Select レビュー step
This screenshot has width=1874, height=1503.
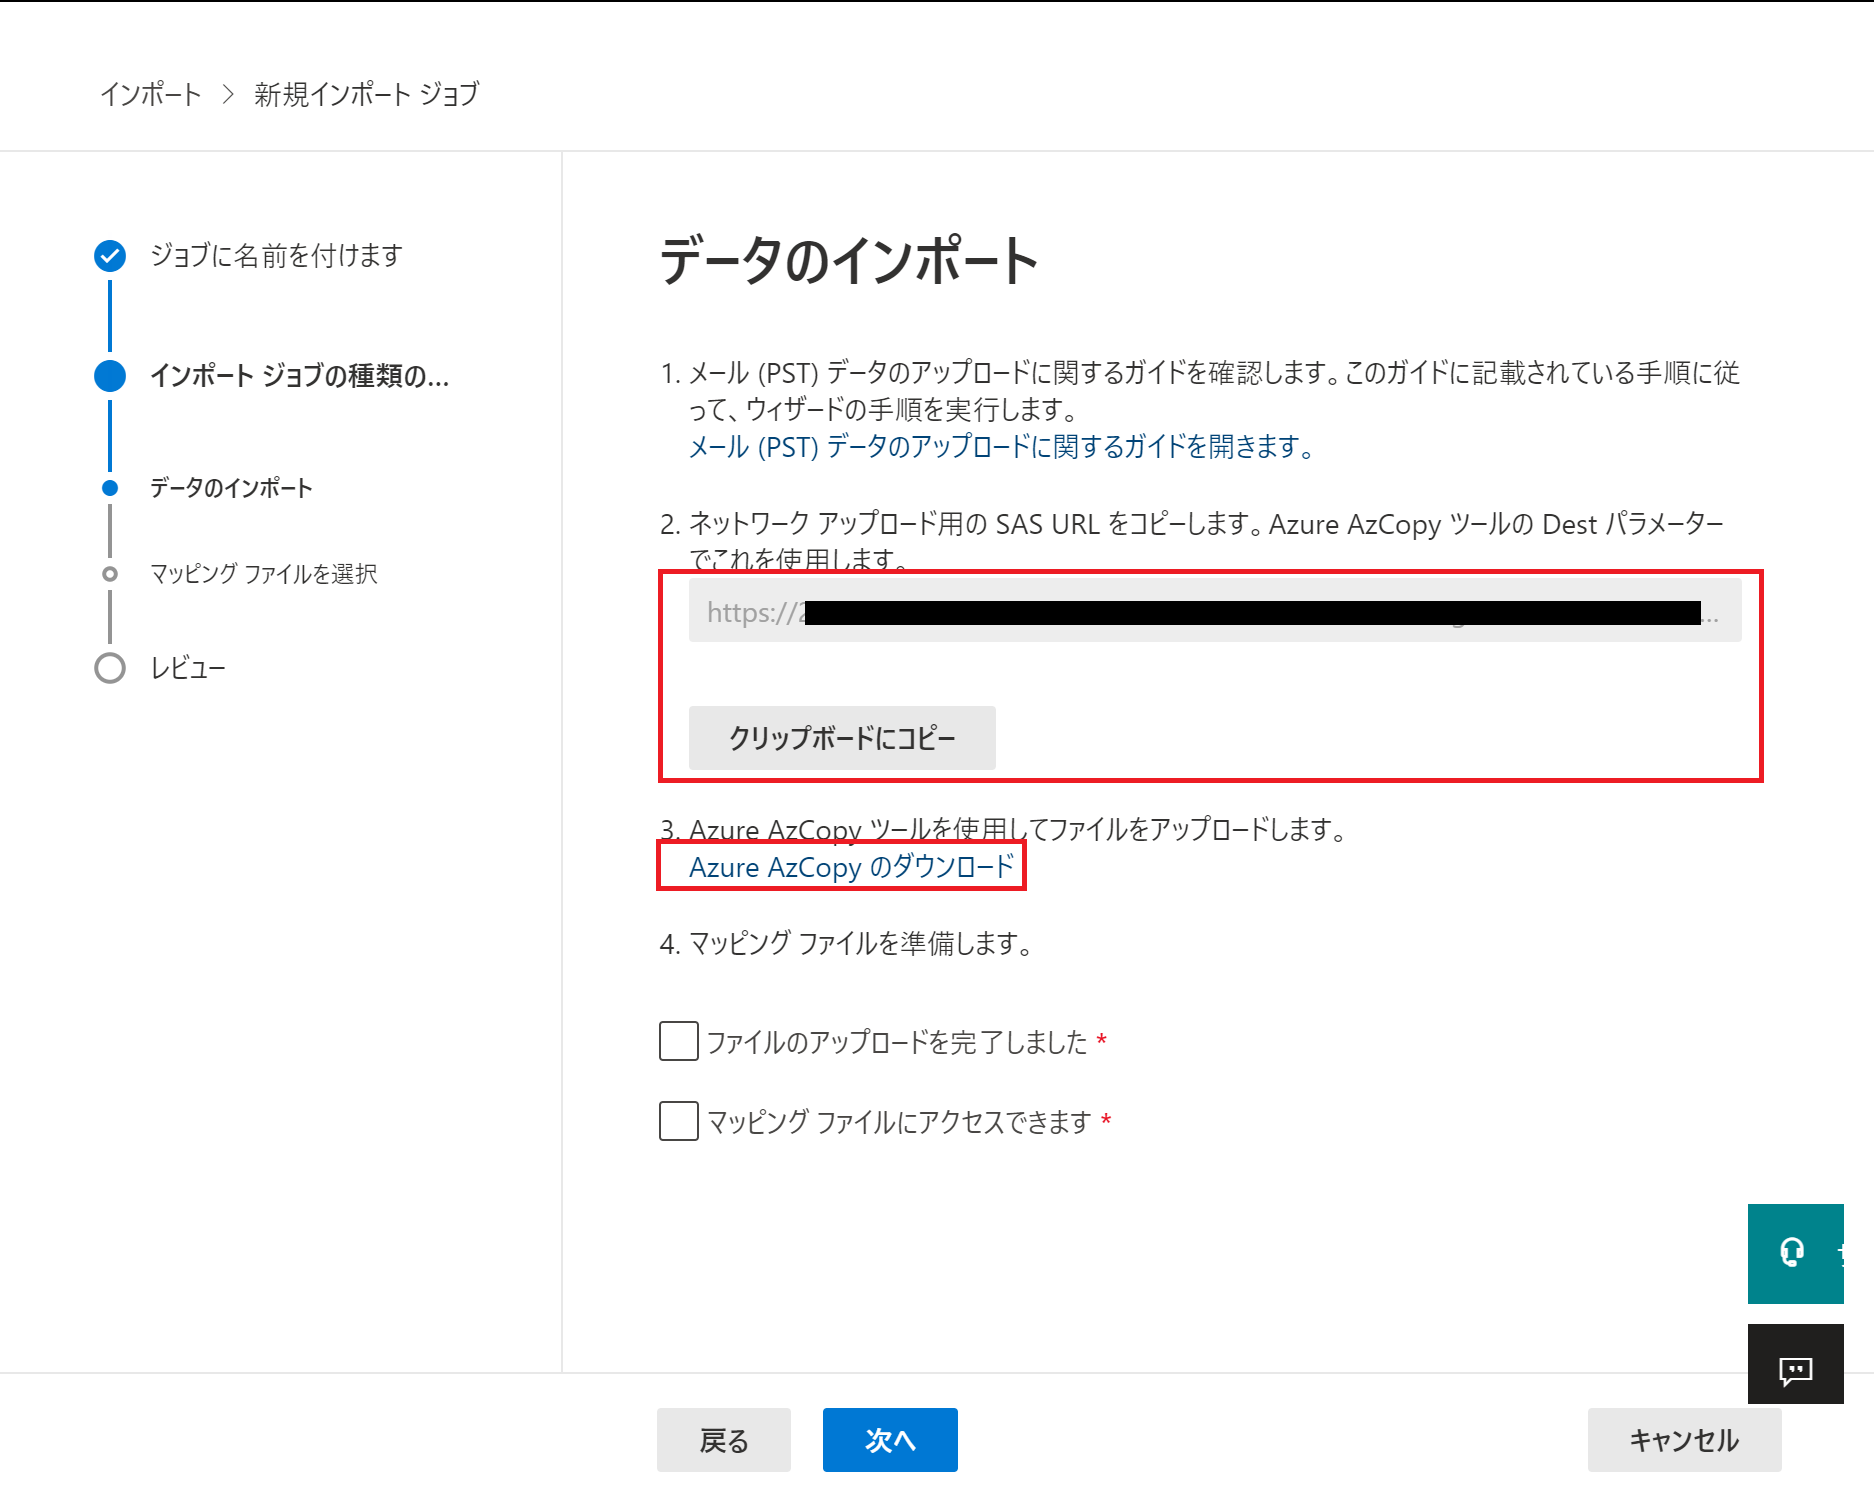click(188, 668)
